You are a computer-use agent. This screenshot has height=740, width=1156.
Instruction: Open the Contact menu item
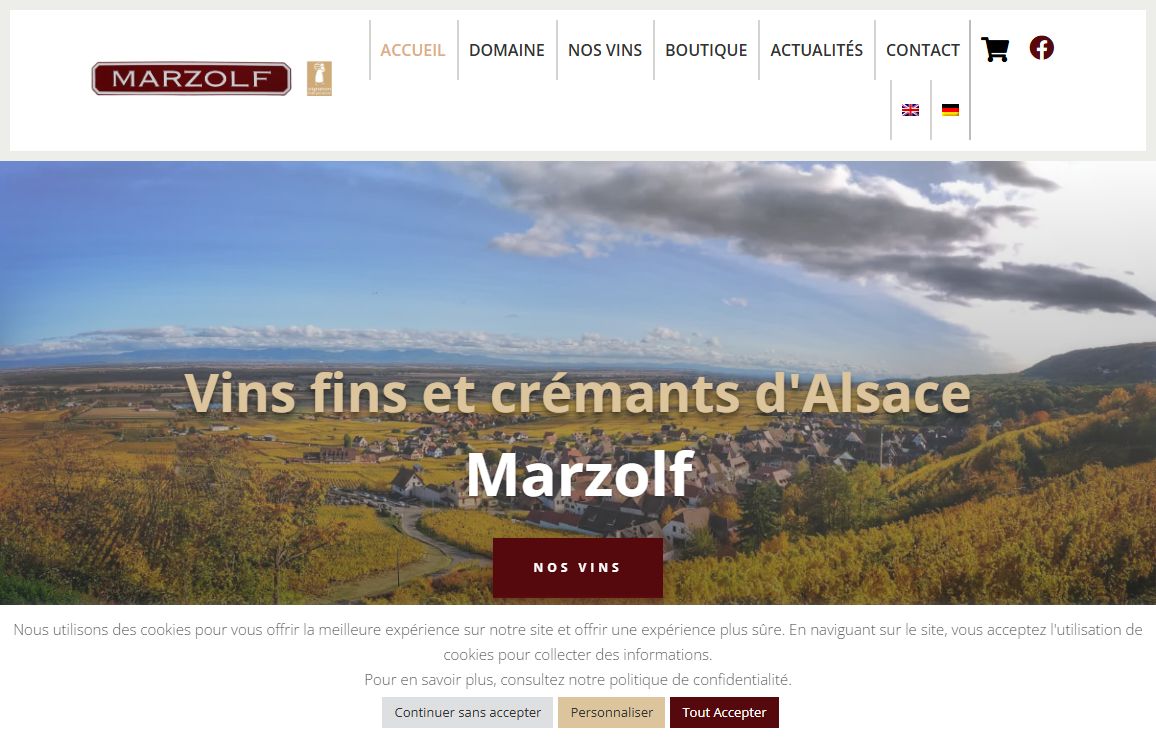[922, 50]
